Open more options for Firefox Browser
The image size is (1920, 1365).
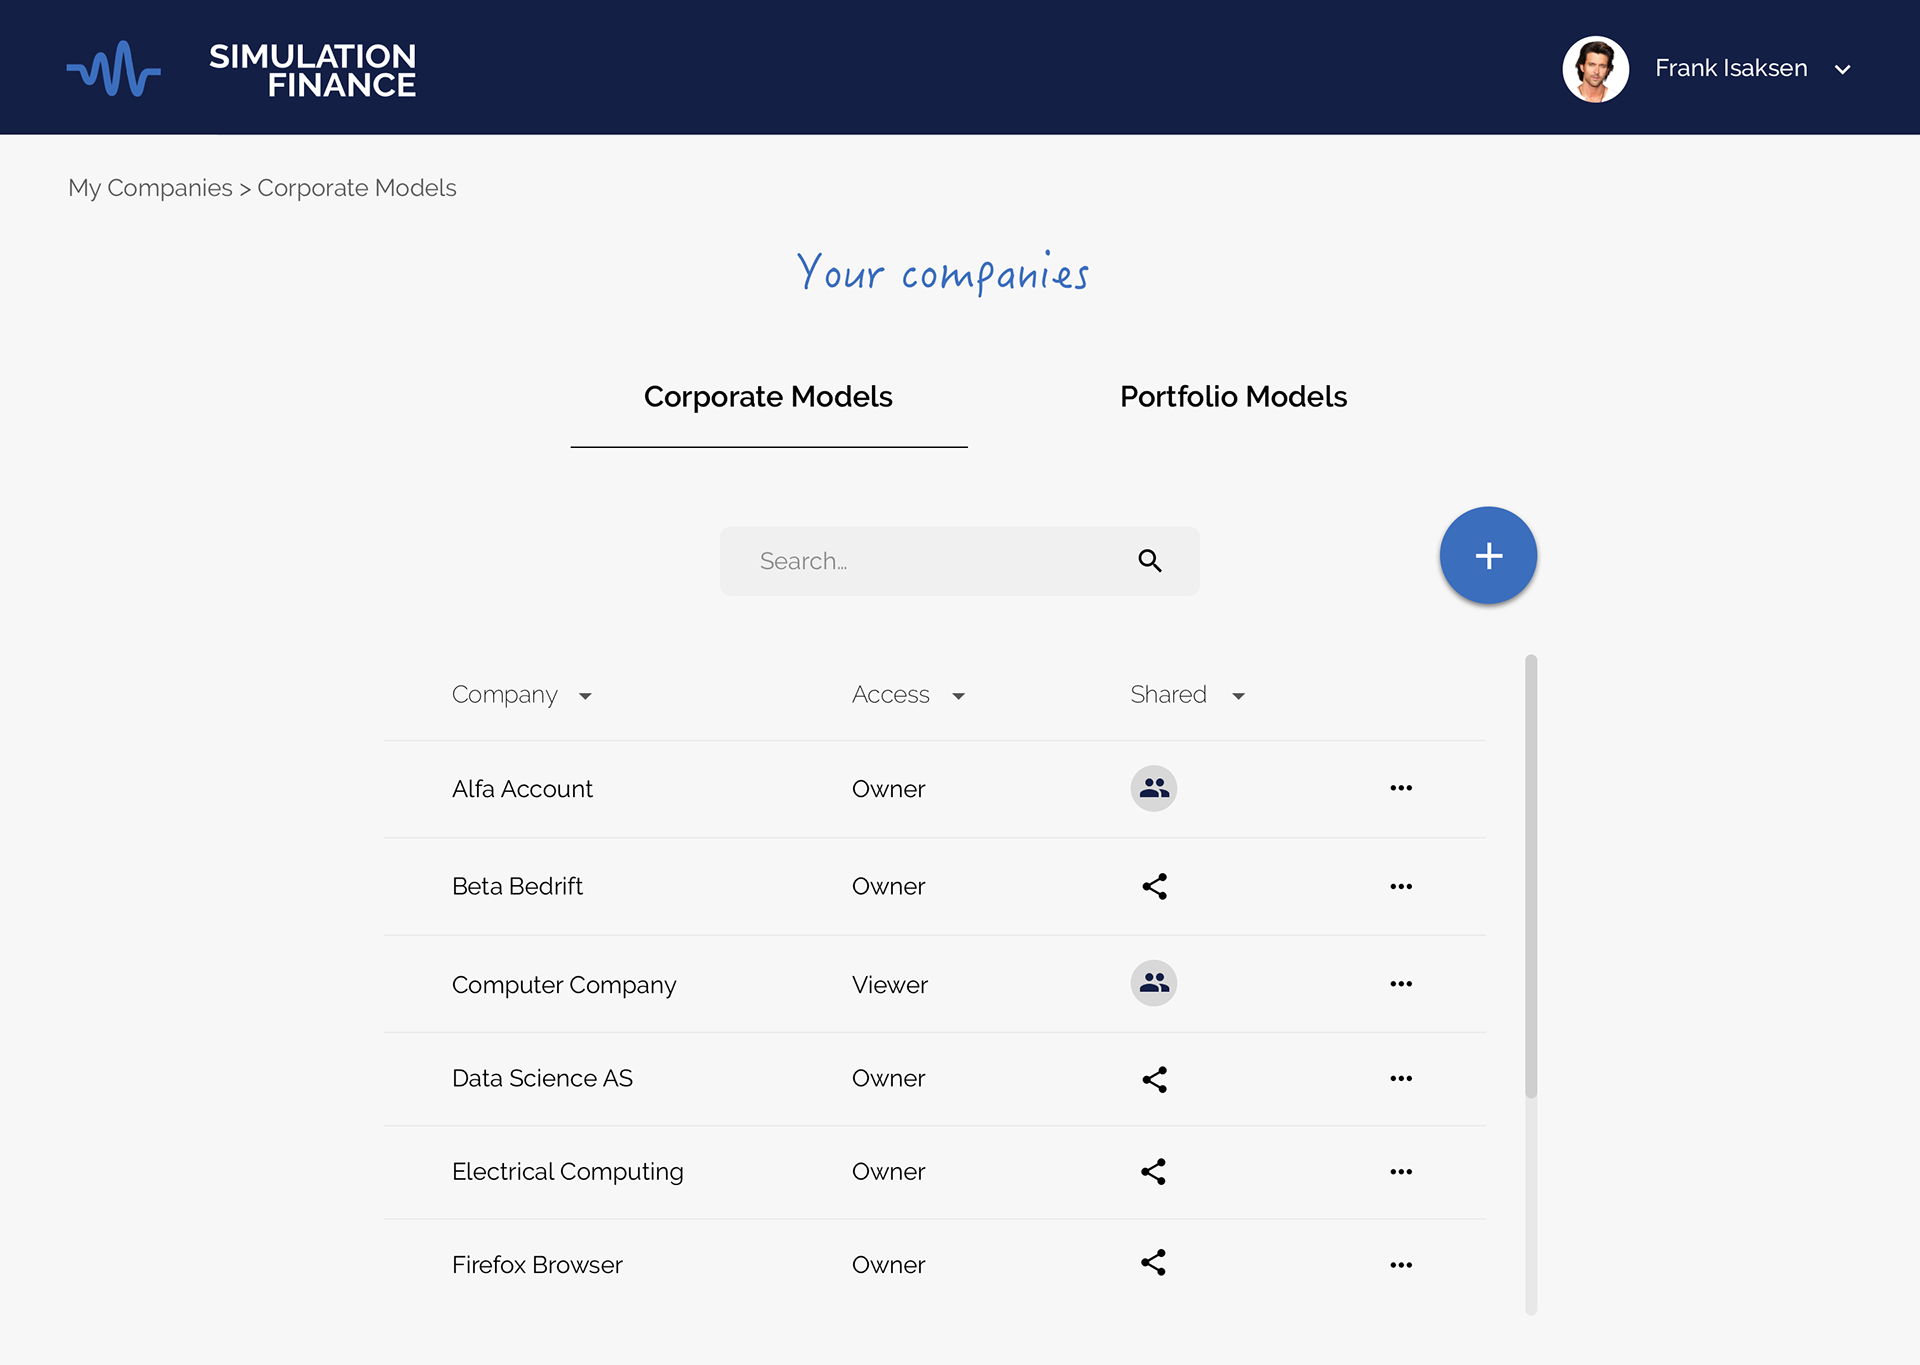pos(1401,1265)
